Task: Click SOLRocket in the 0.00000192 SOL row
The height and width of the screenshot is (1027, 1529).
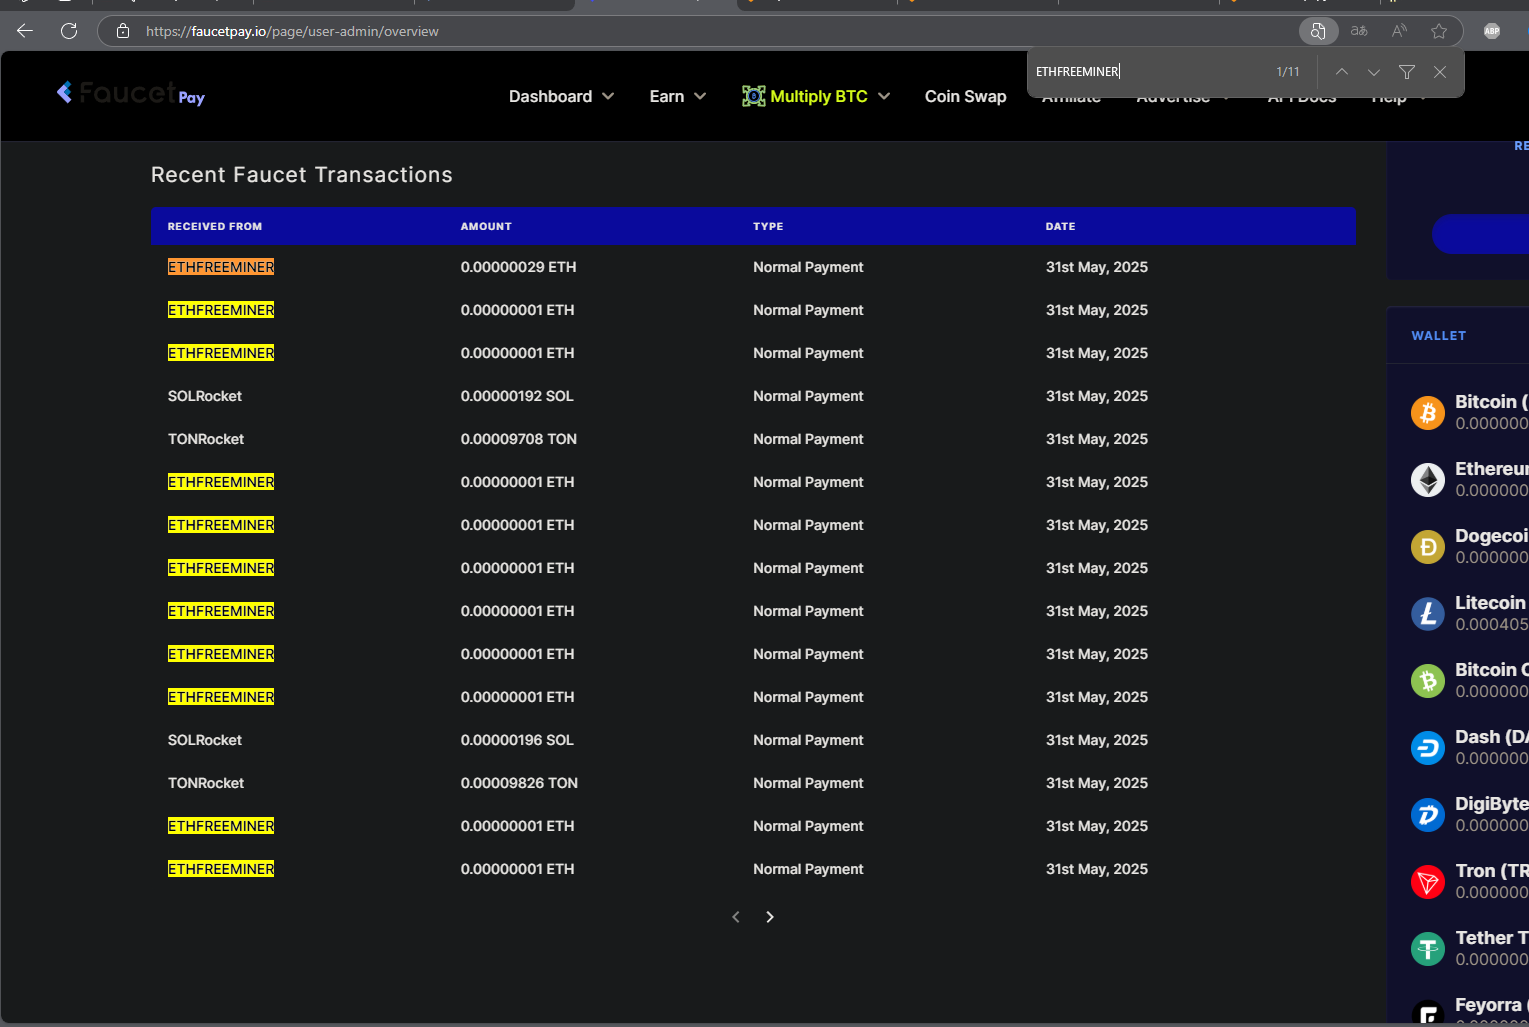Action: coord(205,396)
